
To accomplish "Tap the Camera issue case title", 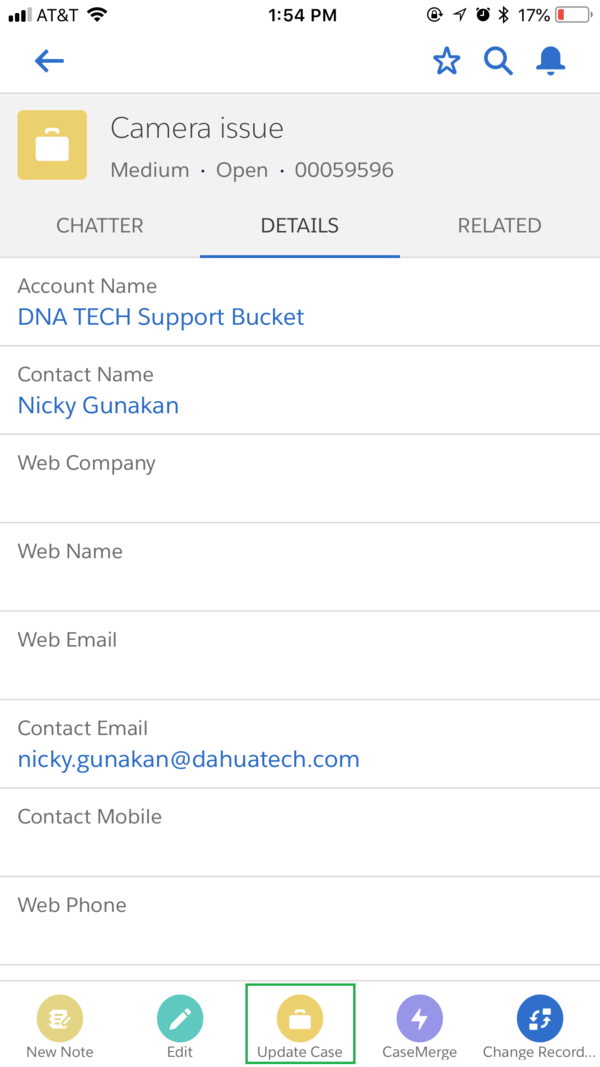I will coord(197,129).
